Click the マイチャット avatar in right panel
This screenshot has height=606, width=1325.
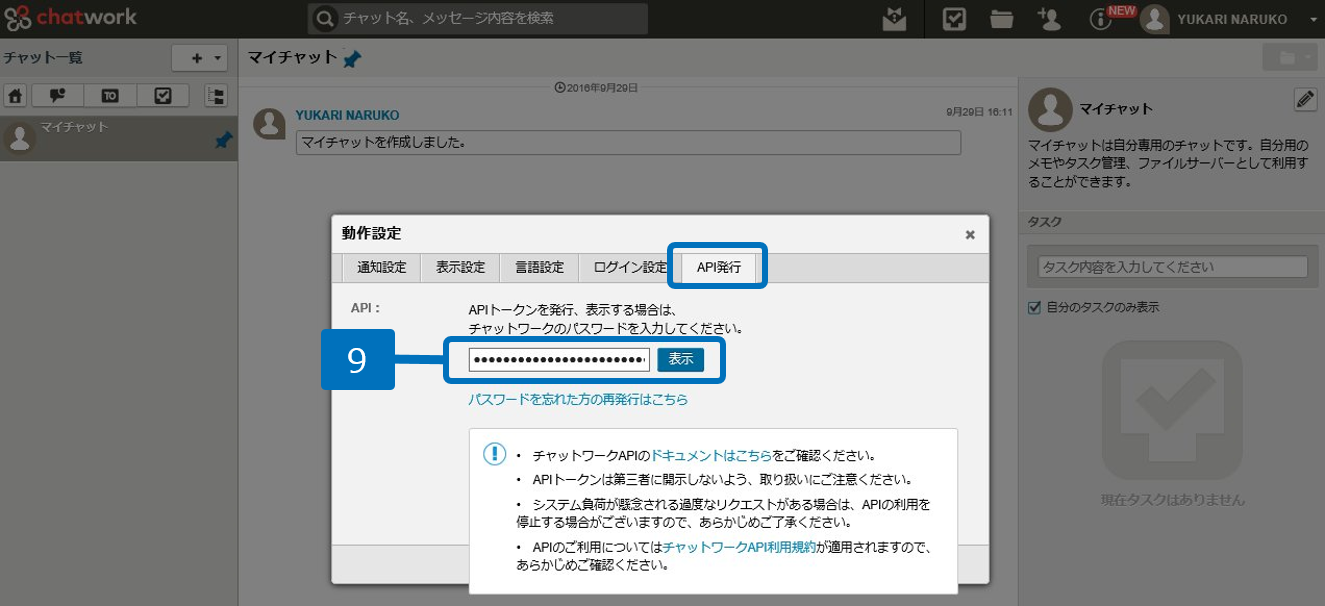coord(1051,109)
